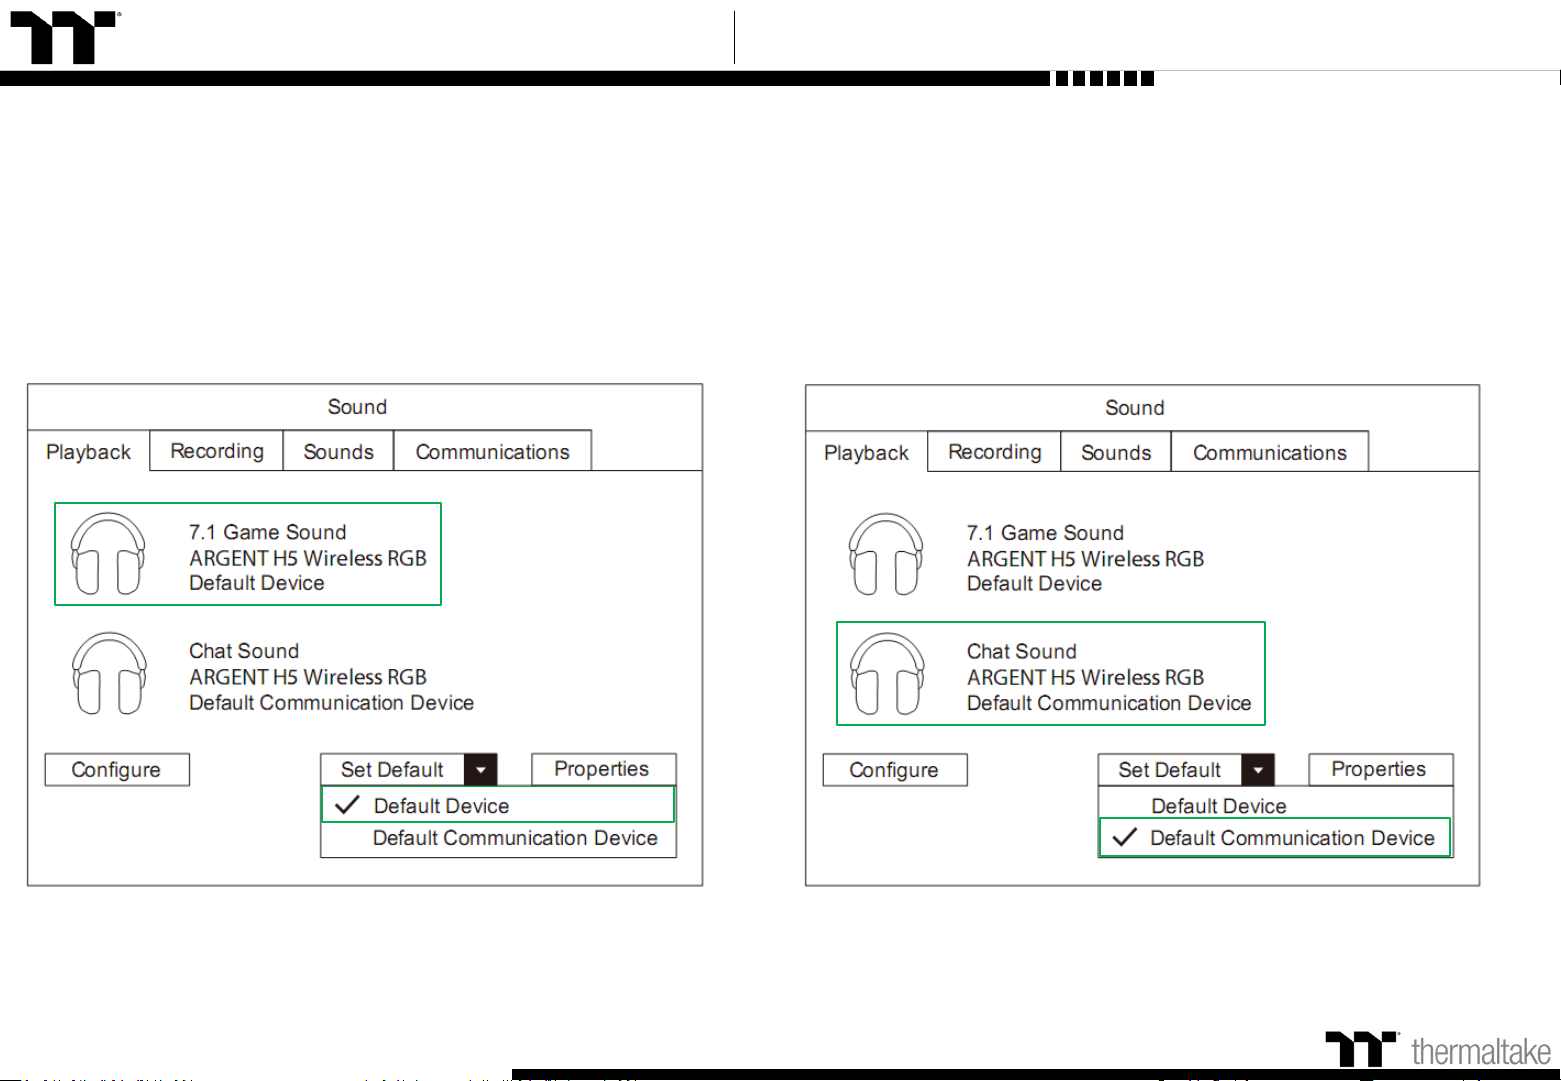
Task: Expand Set Default dropdown arrow in right dialog
Action: (x=1258, y=769)
